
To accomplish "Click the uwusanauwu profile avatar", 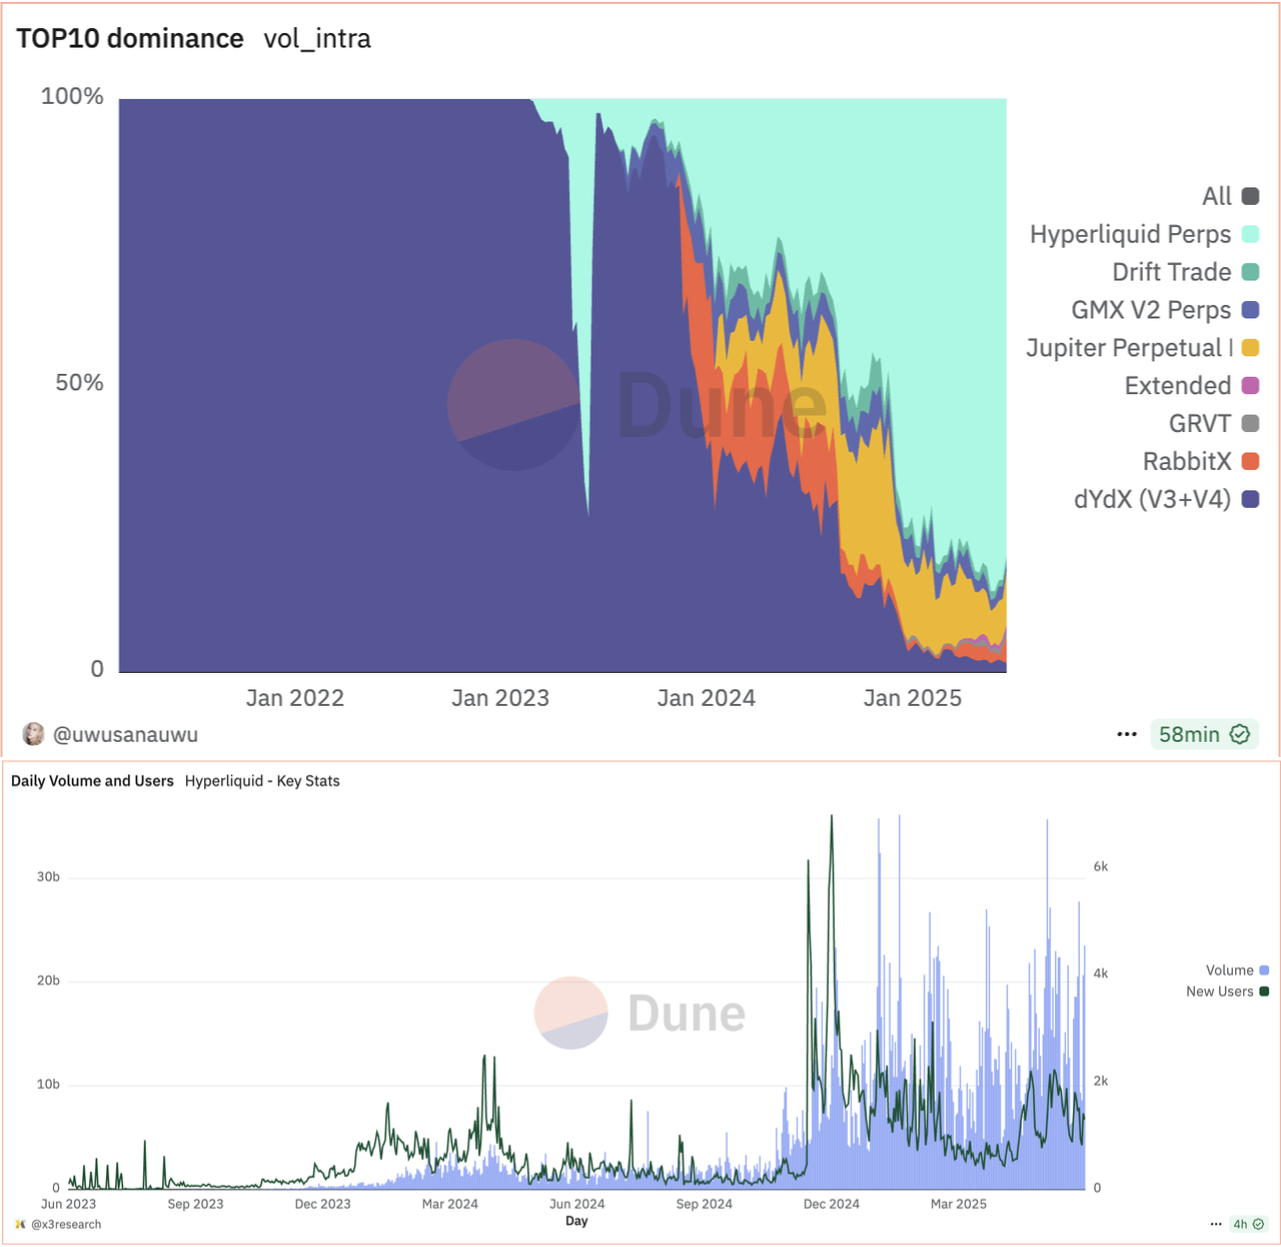I will 33,734.
